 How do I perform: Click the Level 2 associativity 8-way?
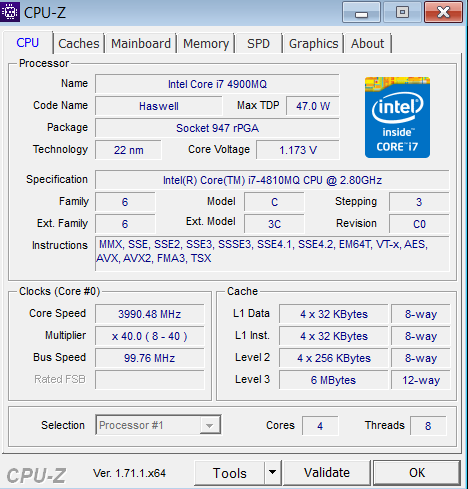(x=421, y=358)
